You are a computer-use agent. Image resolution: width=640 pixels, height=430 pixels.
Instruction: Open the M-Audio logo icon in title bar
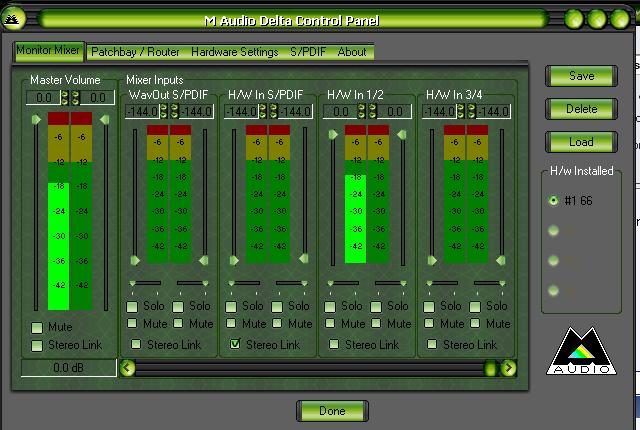[14, 19]
